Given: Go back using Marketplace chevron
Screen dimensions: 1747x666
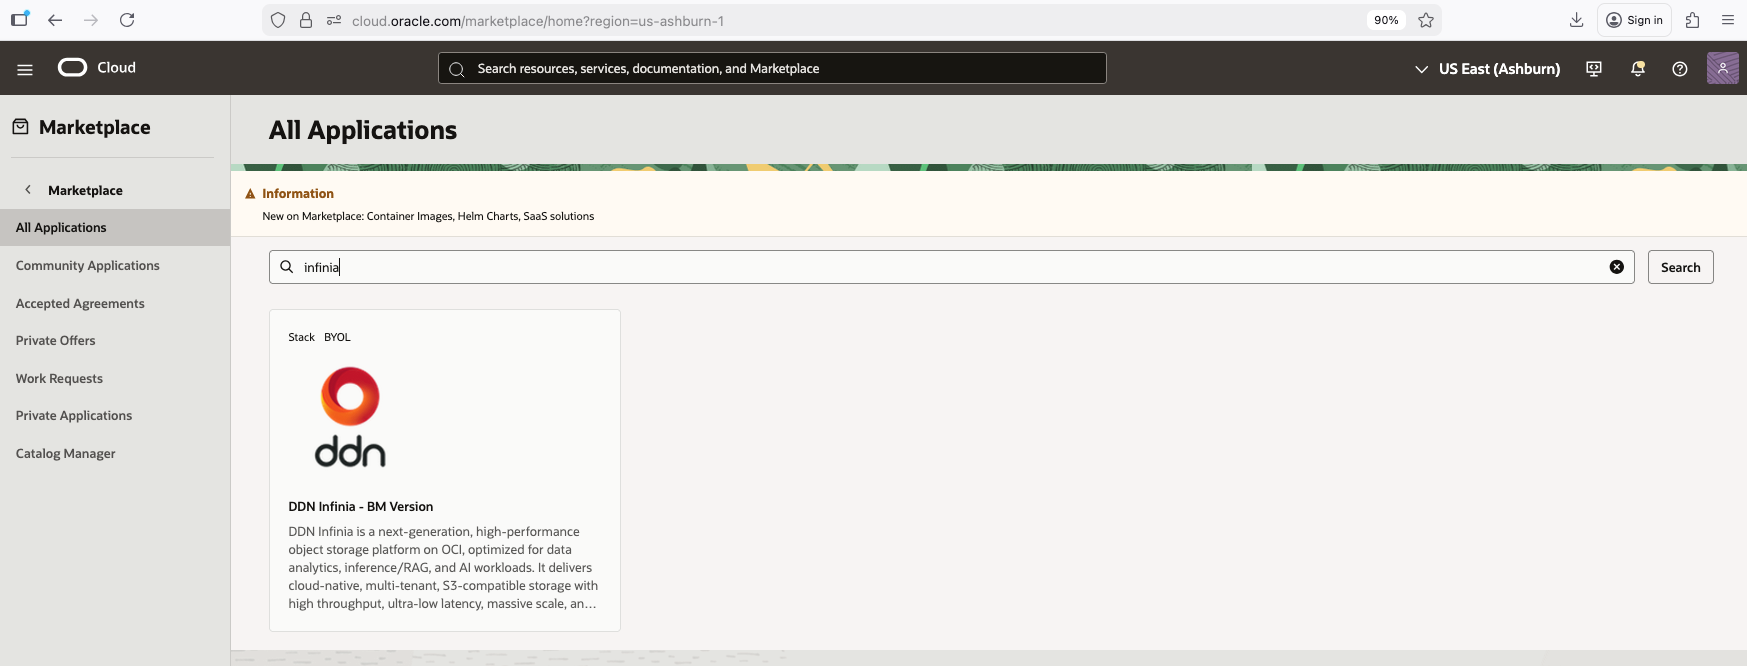Looking at the screenshot, I should [x=28, y=189].
